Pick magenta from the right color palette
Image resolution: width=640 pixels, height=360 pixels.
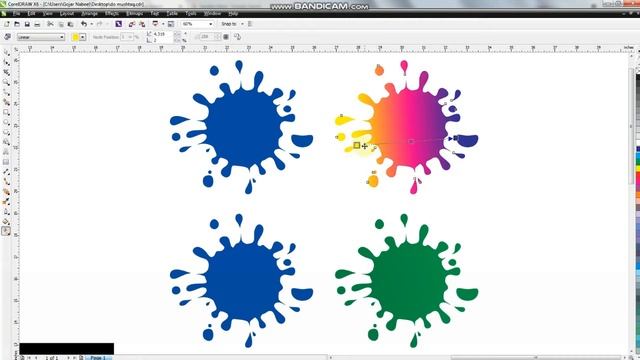coord(638,181)
